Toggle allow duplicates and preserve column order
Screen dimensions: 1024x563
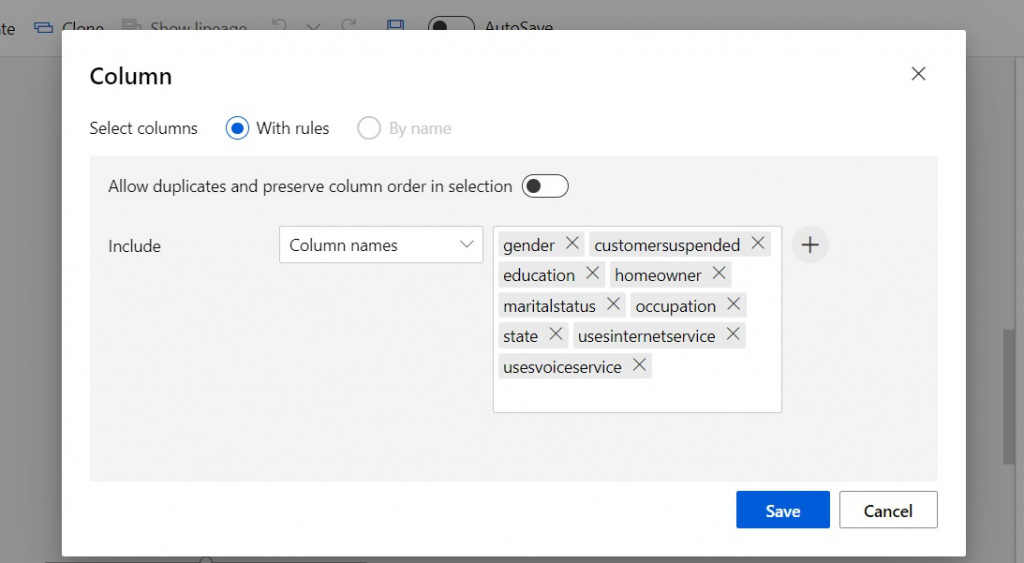pyautogui.click(x=545, y=186)
